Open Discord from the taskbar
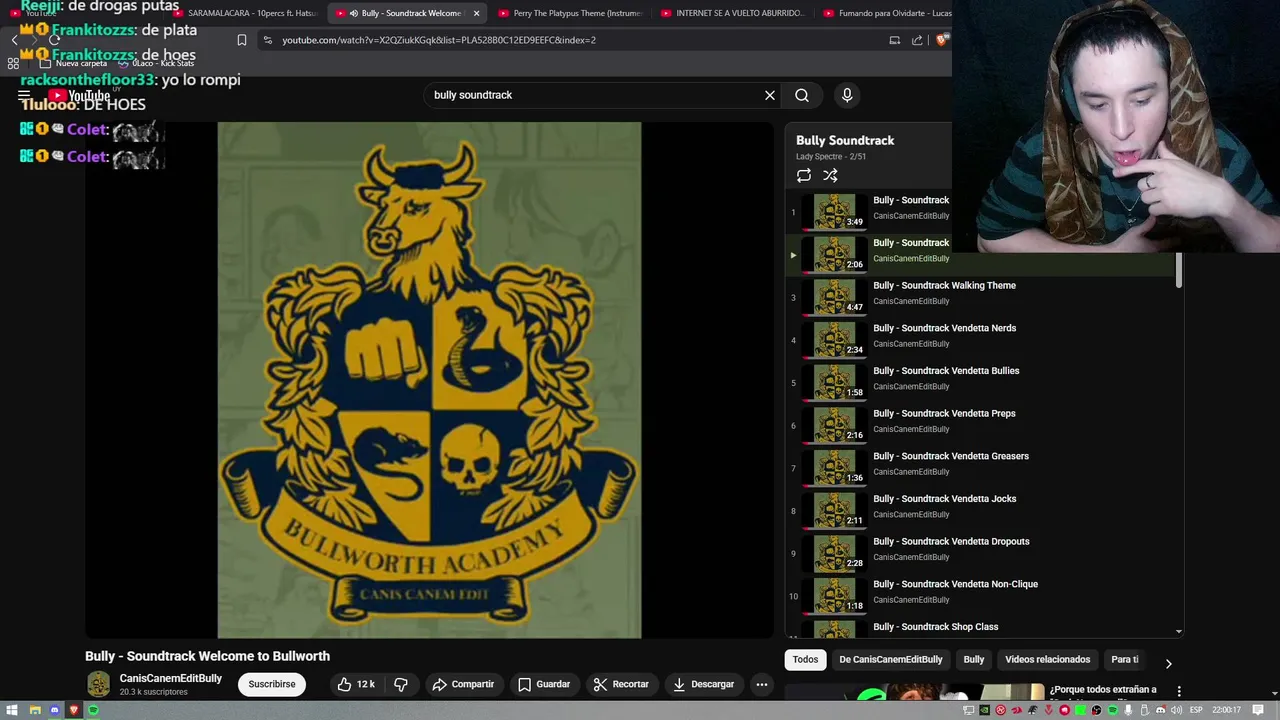Image resolution: width=1280 pixels, height=720 pixels. coord(54,710)
